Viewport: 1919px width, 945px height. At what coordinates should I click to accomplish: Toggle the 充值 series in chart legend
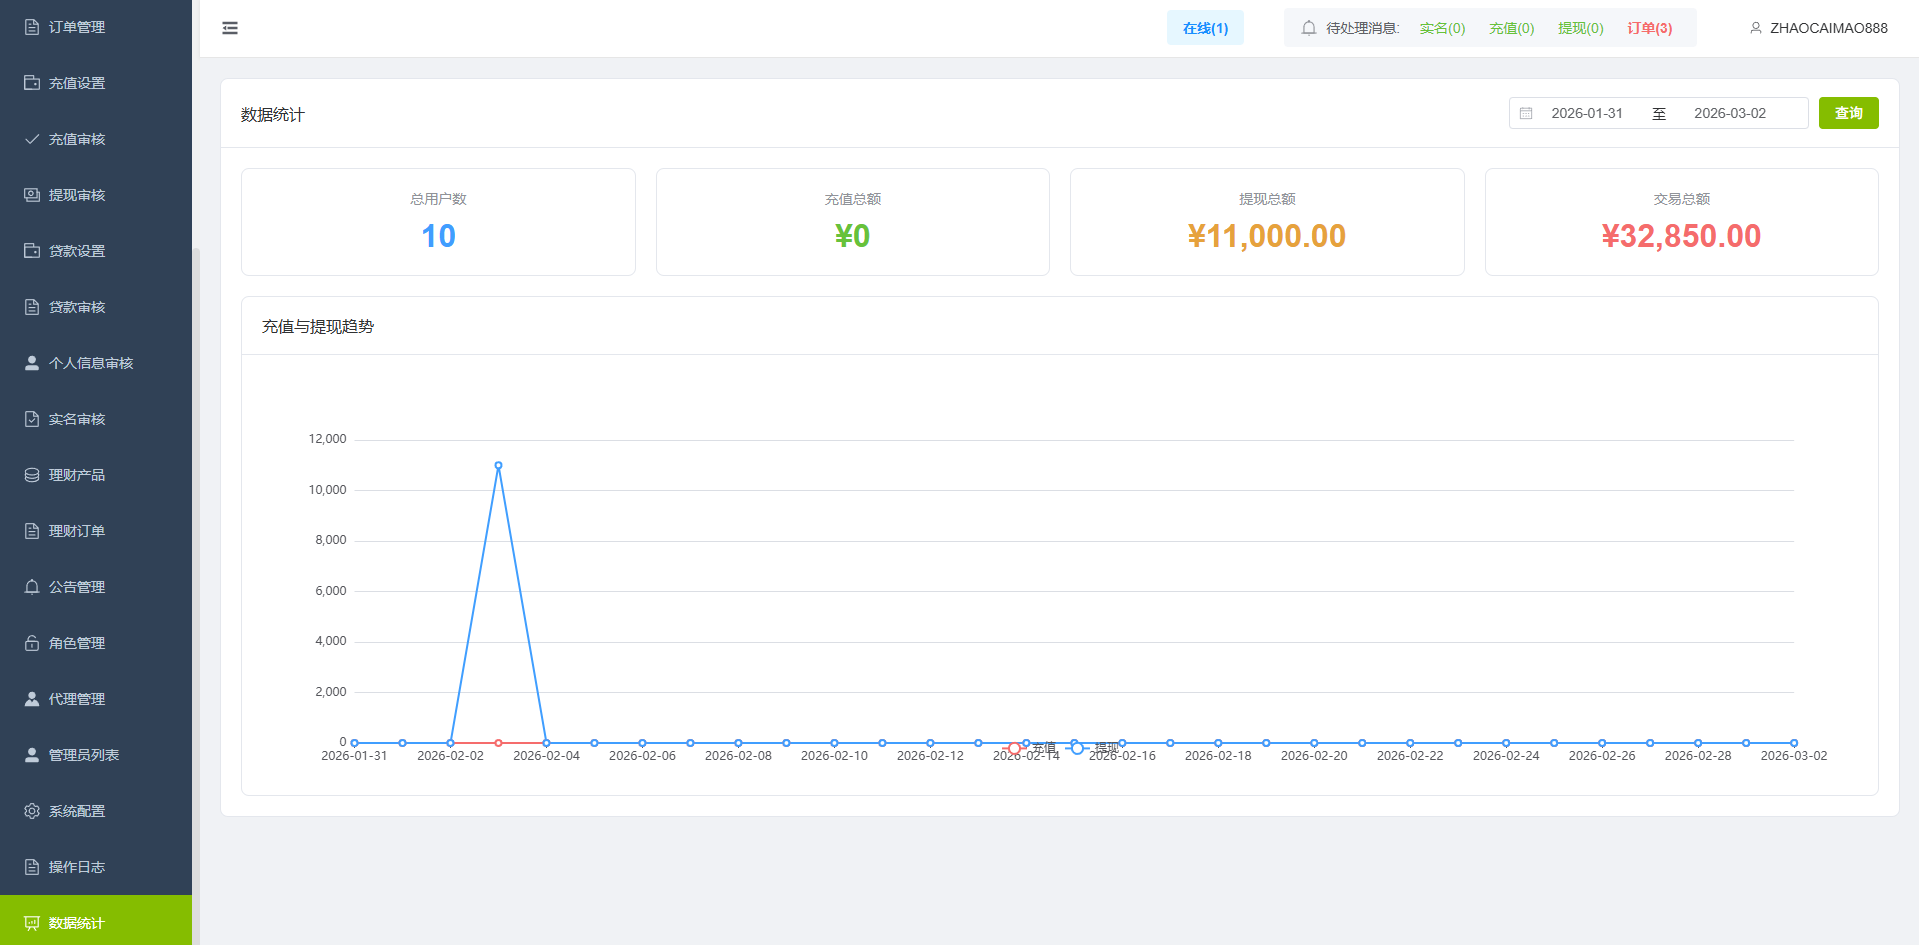coord(1029,748)
